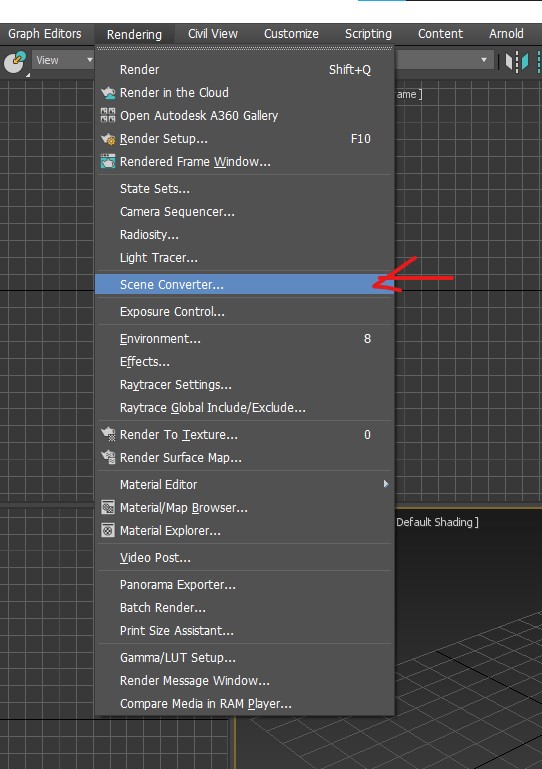This screenshot has height=769, width=542.
Task: Open Exposure Control
Action: (245, 312)
